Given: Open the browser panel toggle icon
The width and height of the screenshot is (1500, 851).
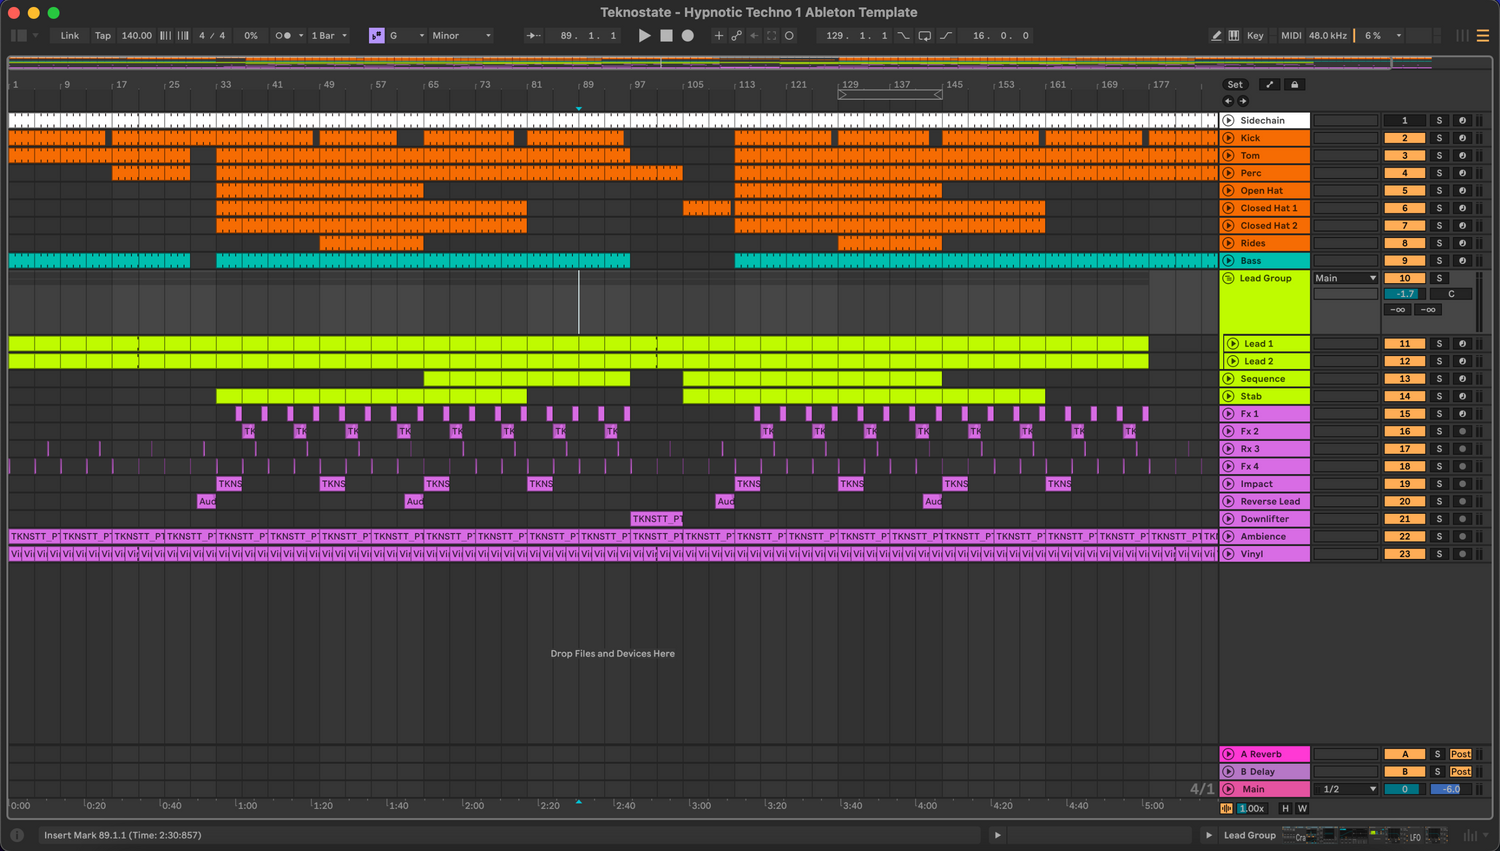Looking at the screenshot, I should [x=18, y=35].
